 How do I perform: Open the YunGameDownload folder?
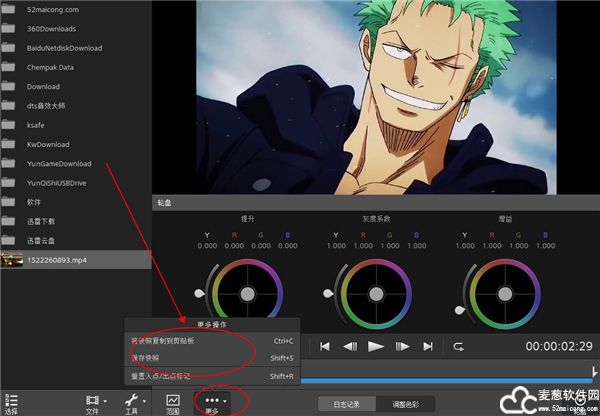tap(59, 164)
